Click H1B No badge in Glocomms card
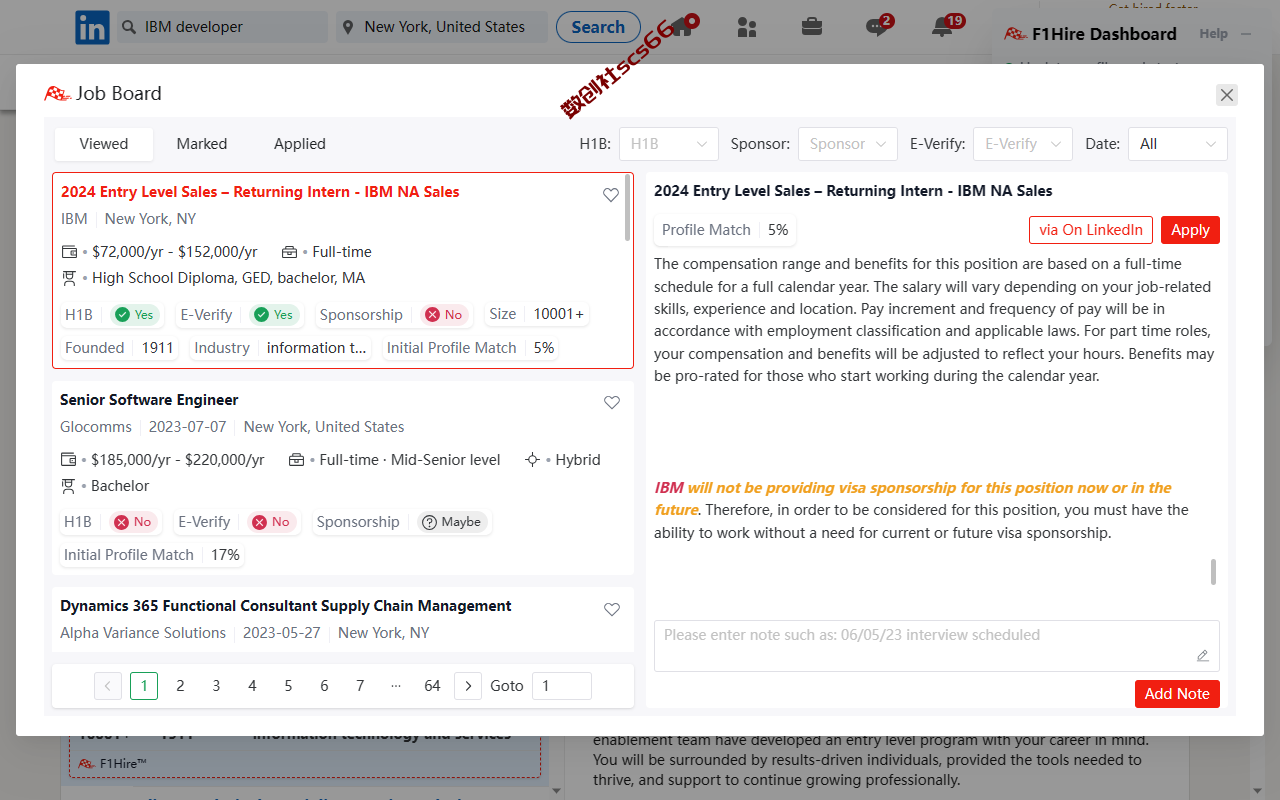 133,522
